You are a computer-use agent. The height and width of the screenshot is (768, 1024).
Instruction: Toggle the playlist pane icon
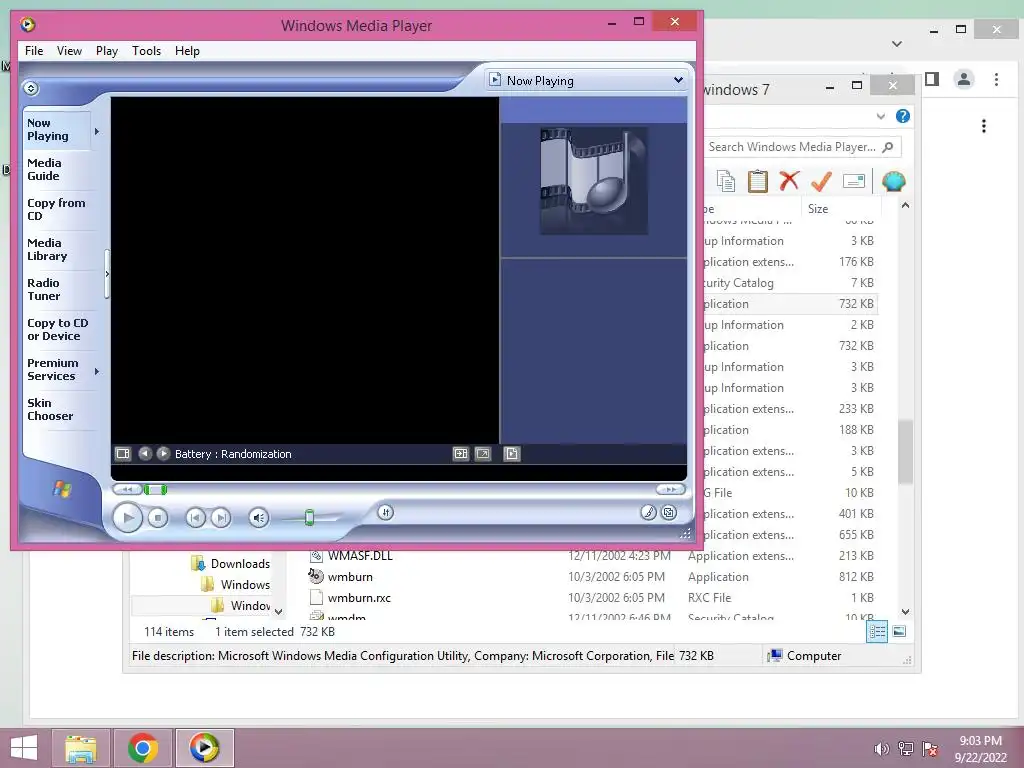click(511, 453)
